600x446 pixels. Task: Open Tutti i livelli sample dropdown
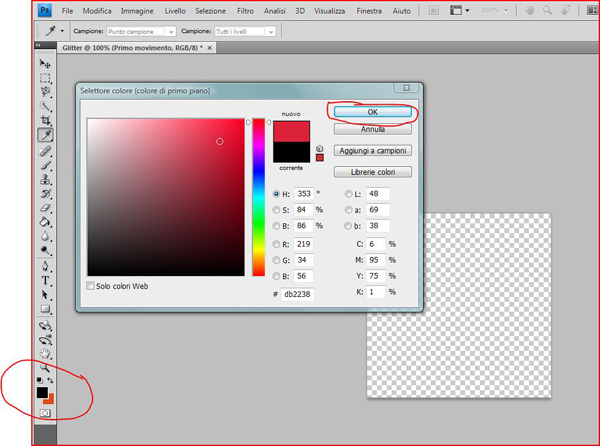245,31
